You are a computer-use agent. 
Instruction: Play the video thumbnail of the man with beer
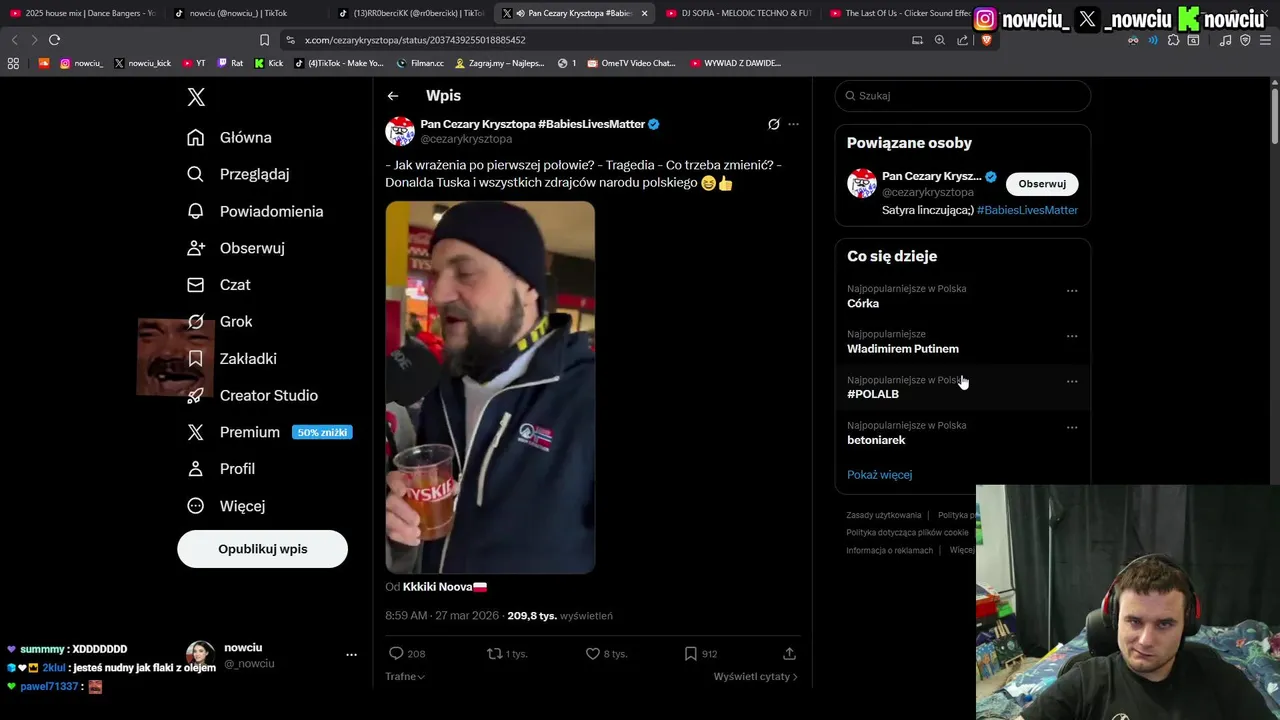[490, 388]
